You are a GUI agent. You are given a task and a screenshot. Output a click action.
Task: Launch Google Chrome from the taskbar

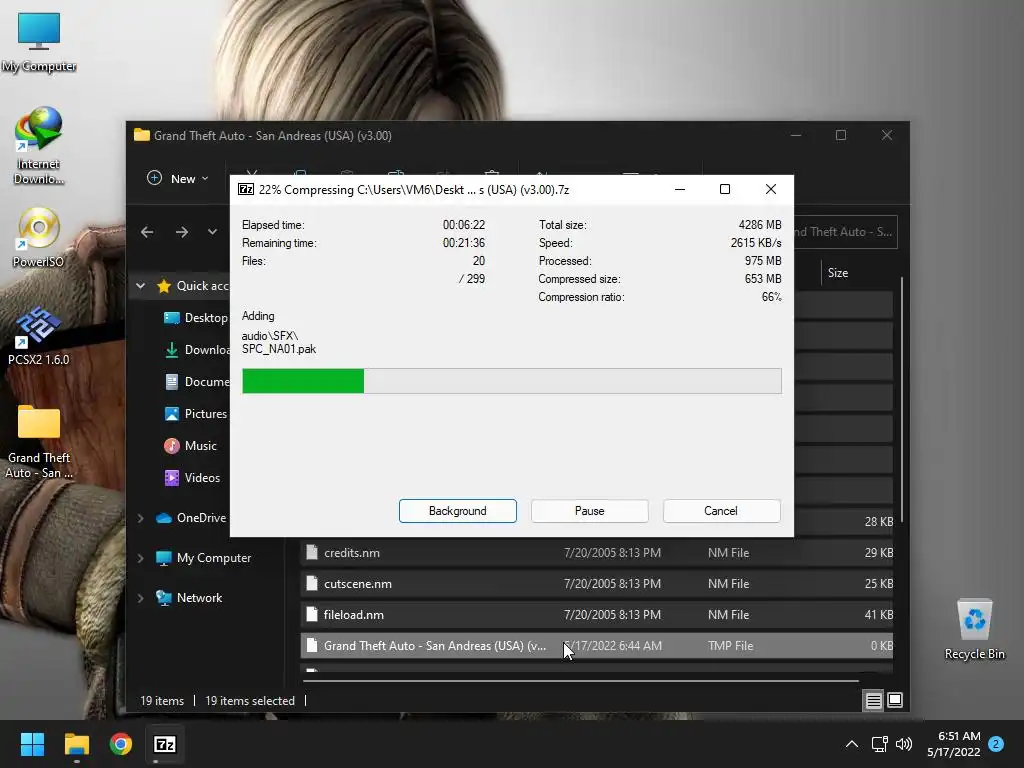tap(121, 744)
